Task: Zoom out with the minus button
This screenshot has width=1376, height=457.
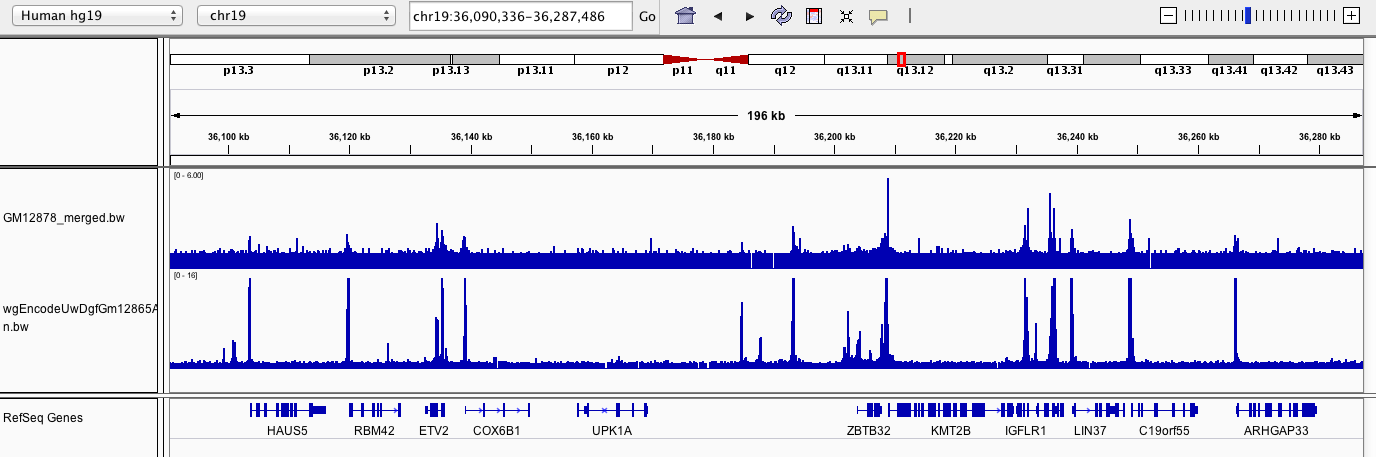Action: (x=1167, y=15)
